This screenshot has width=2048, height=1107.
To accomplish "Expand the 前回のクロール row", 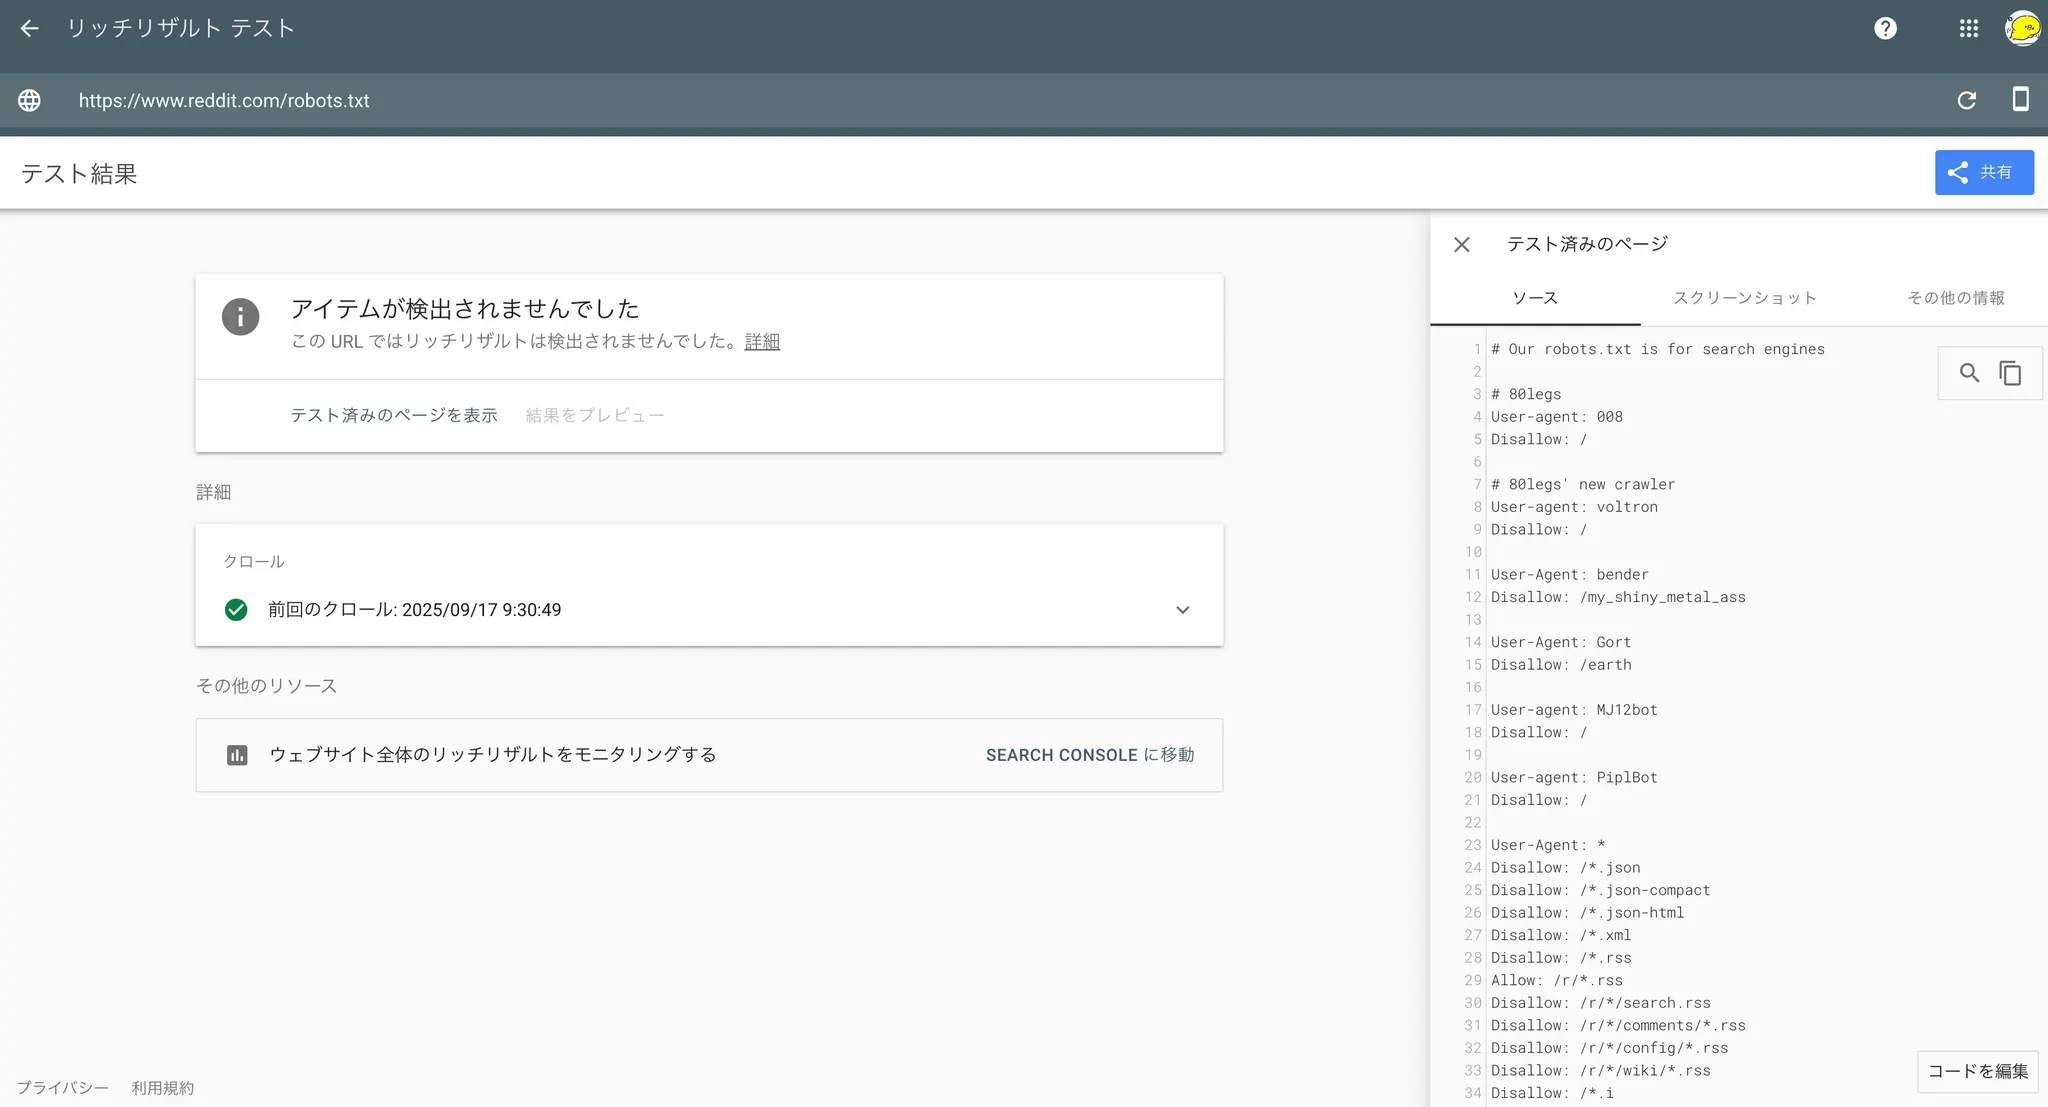I will click(x=414, y=610).
